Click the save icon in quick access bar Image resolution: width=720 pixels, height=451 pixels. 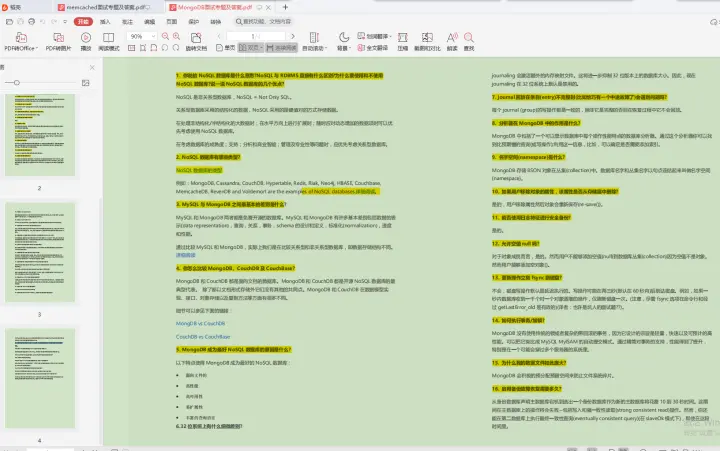point(20,22)
